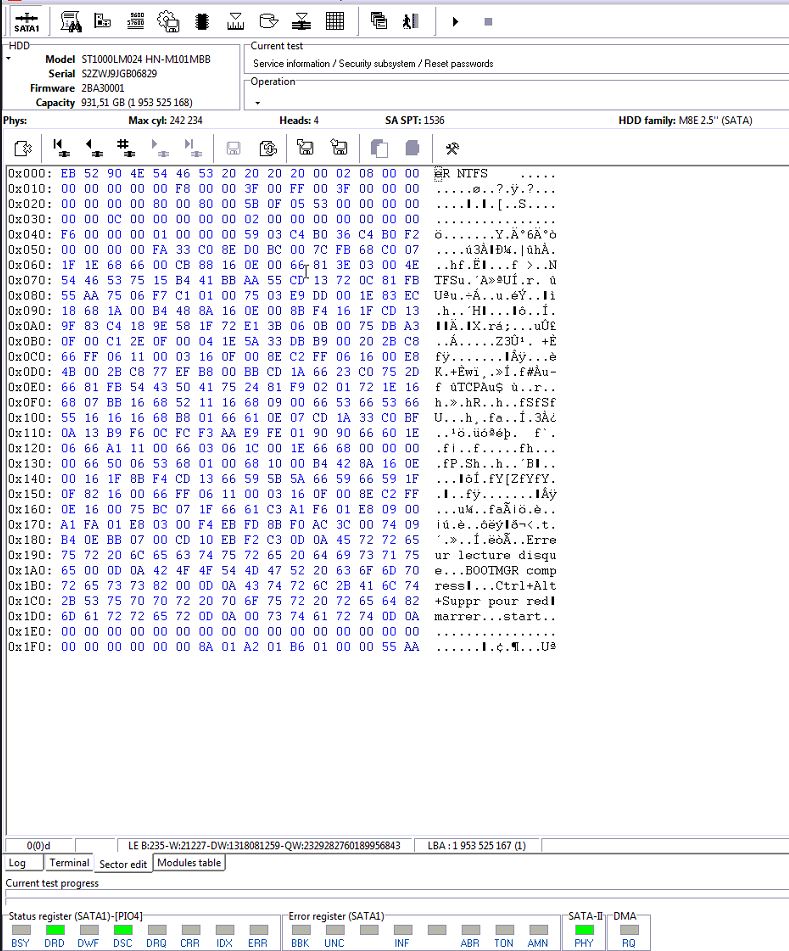Click the building-shaped toolbar icon

[x=102, y=21]
